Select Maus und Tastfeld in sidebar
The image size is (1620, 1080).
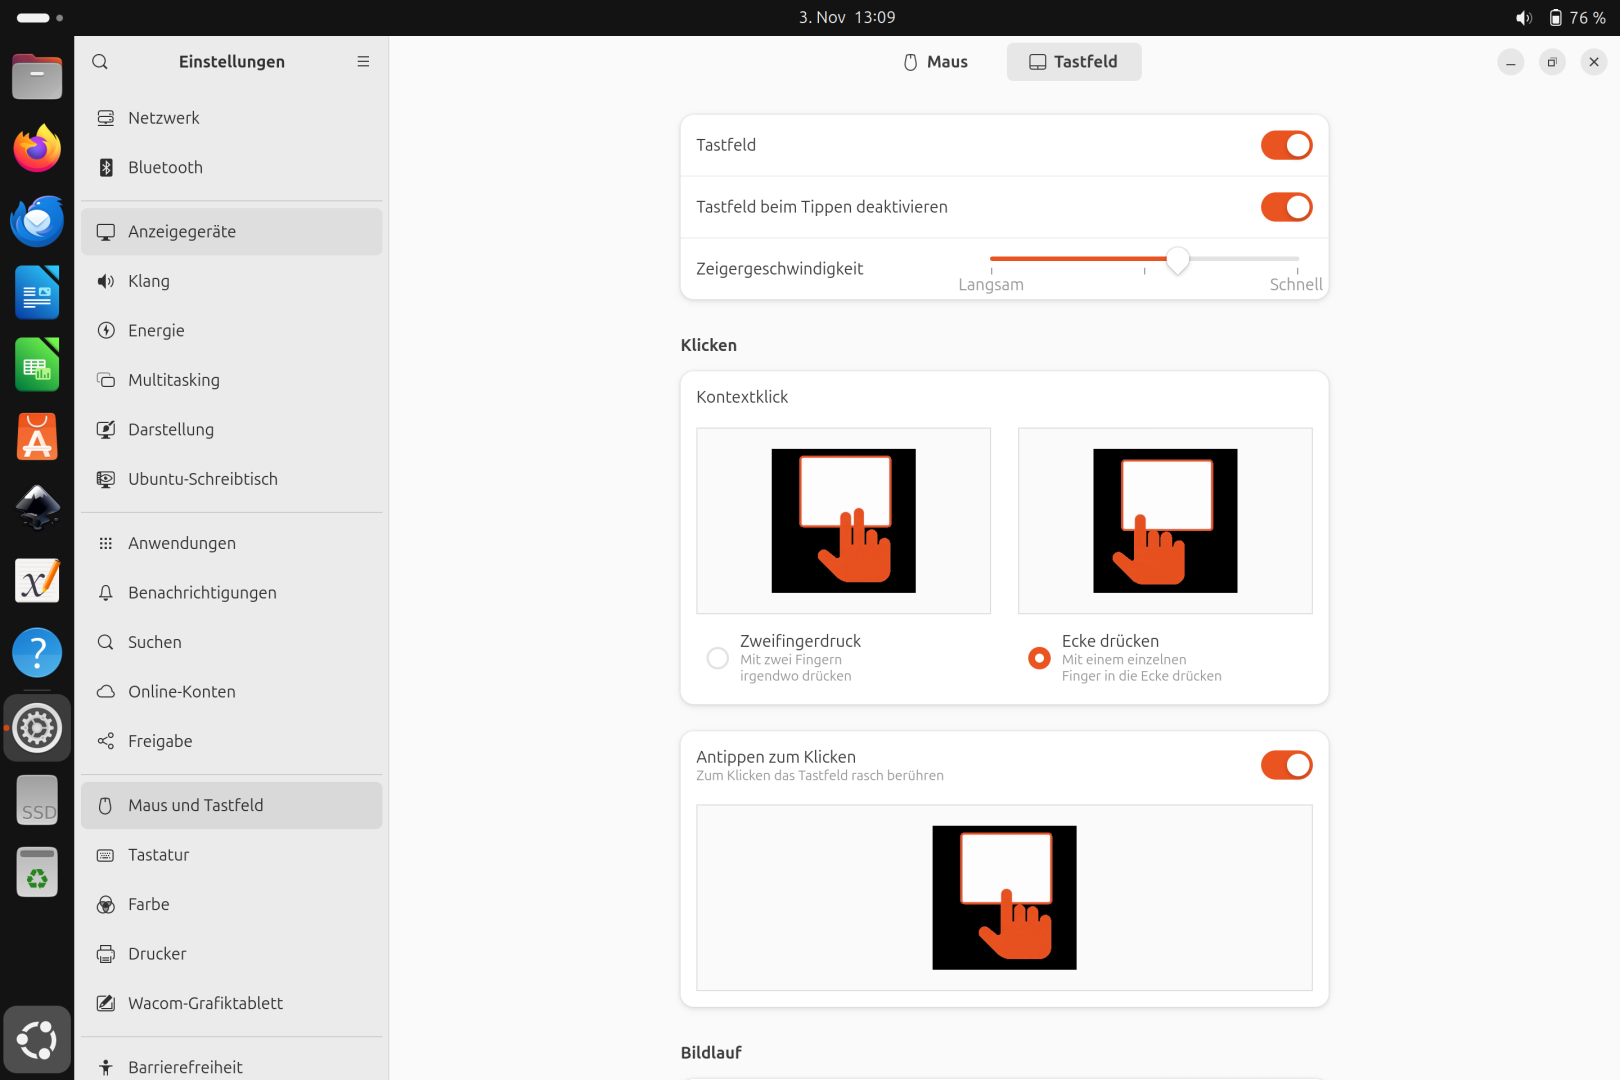coord(232,806)
